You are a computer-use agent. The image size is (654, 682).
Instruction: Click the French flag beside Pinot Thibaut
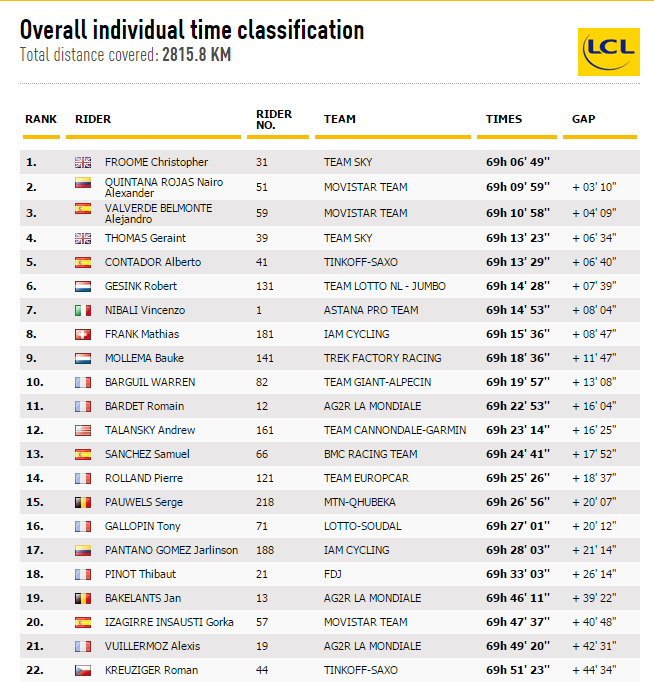pos(83,574)
